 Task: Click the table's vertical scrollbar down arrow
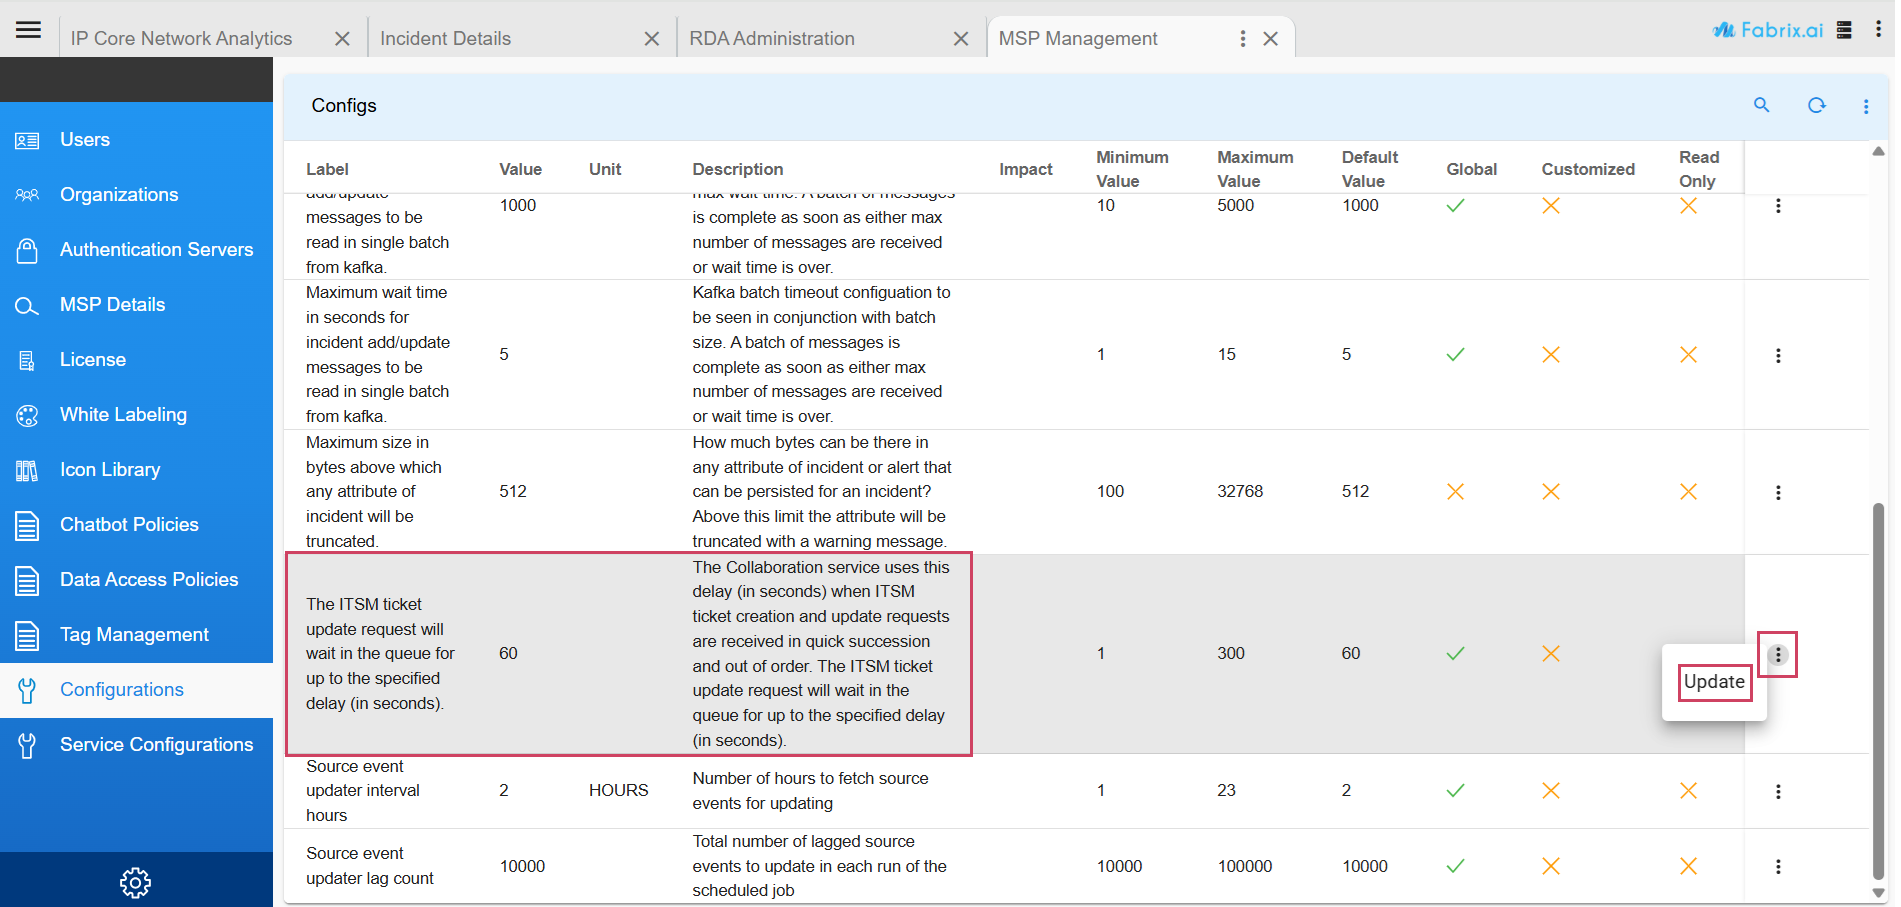(x=1877, y=893)
